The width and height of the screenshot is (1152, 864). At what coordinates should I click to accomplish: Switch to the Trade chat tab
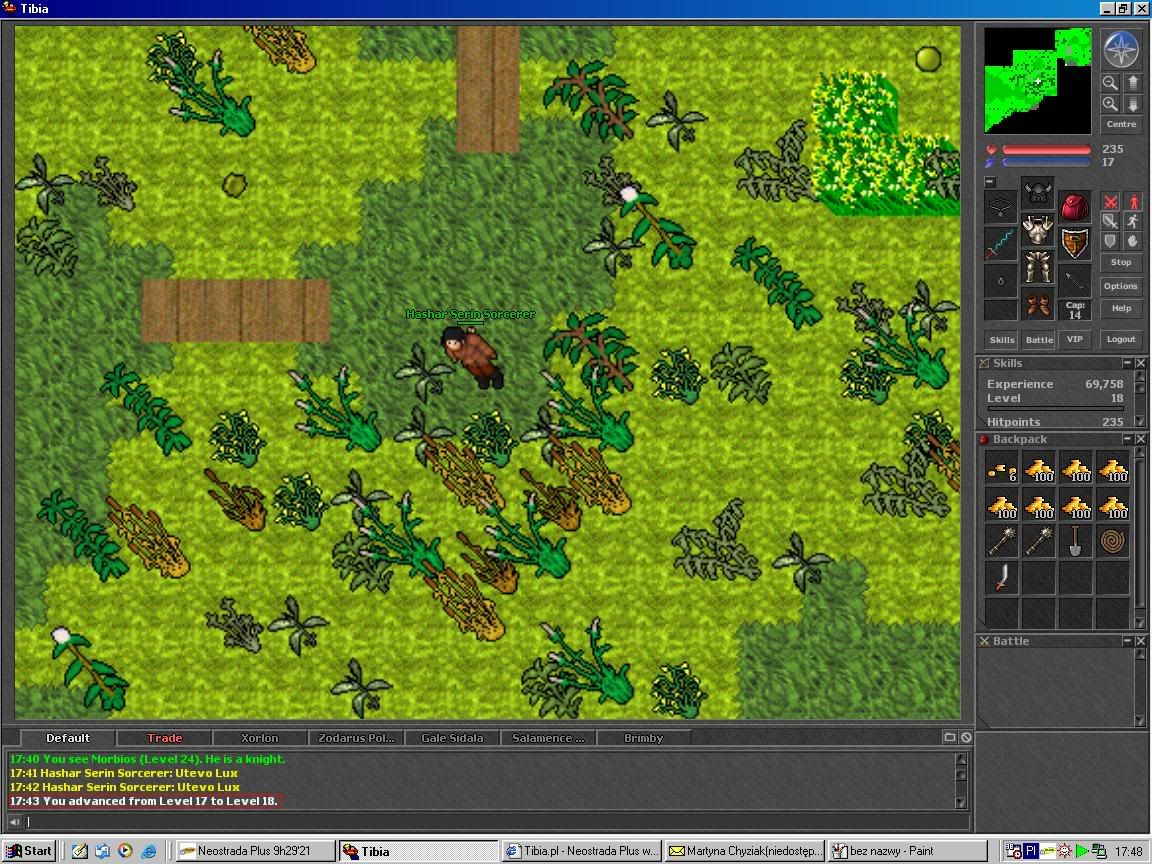tap(164, 738)
